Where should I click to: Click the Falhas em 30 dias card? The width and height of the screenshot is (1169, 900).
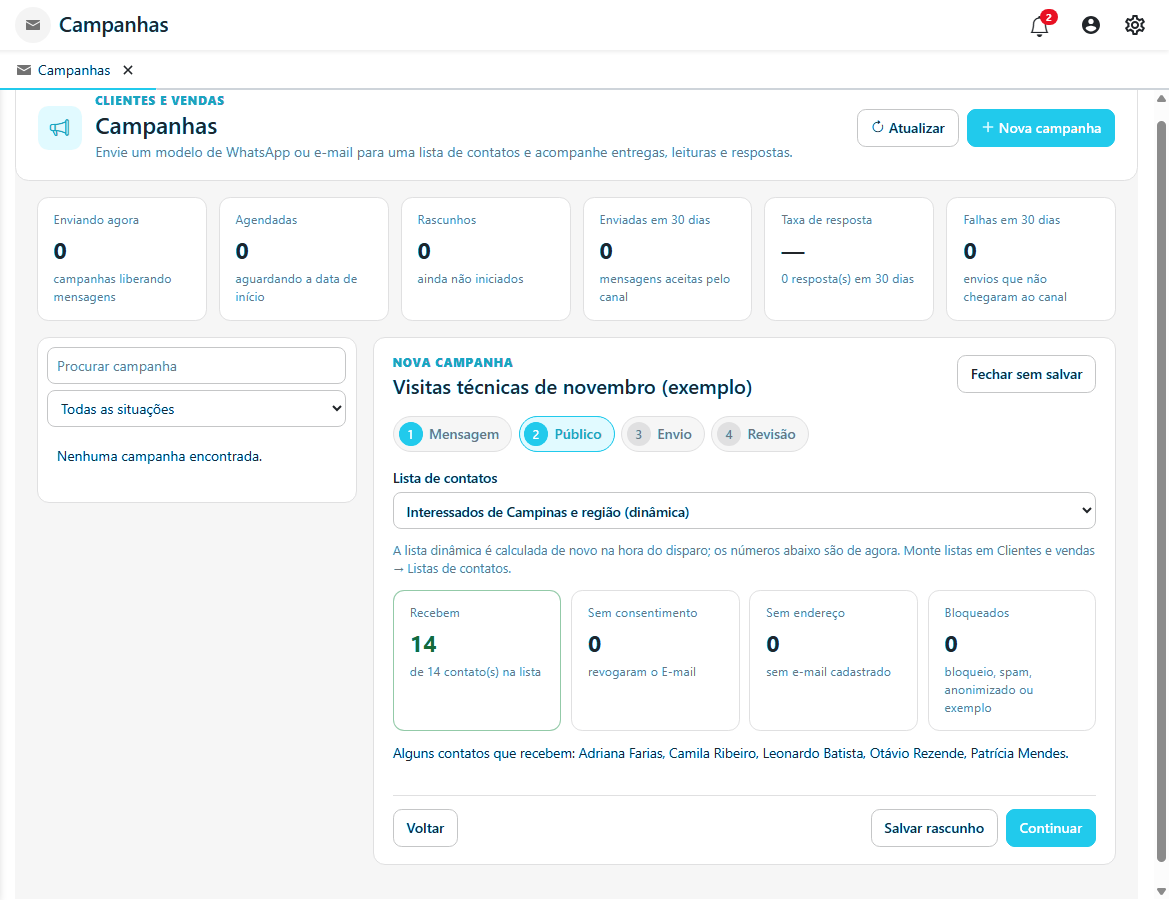[x=1030, y=259]
